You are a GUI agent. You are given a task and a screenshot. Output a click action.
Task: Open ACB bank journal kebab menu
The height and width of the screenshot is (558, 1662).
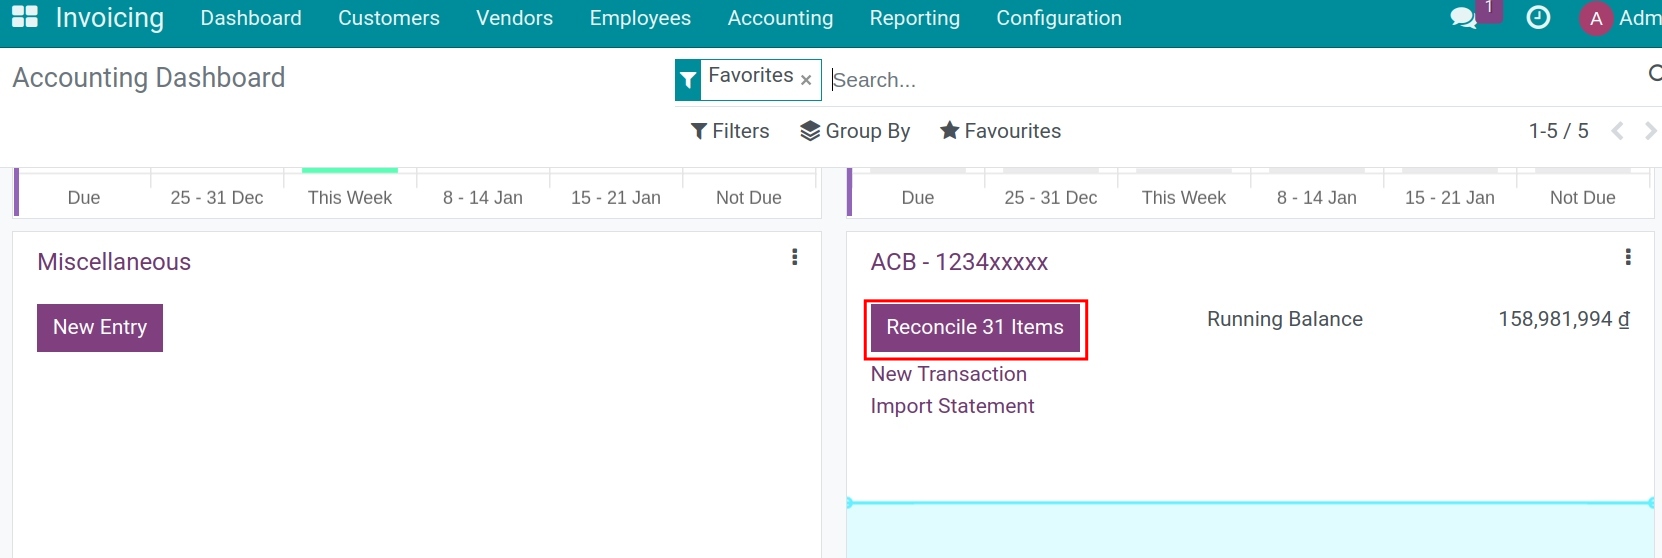tap(1628, 257)
